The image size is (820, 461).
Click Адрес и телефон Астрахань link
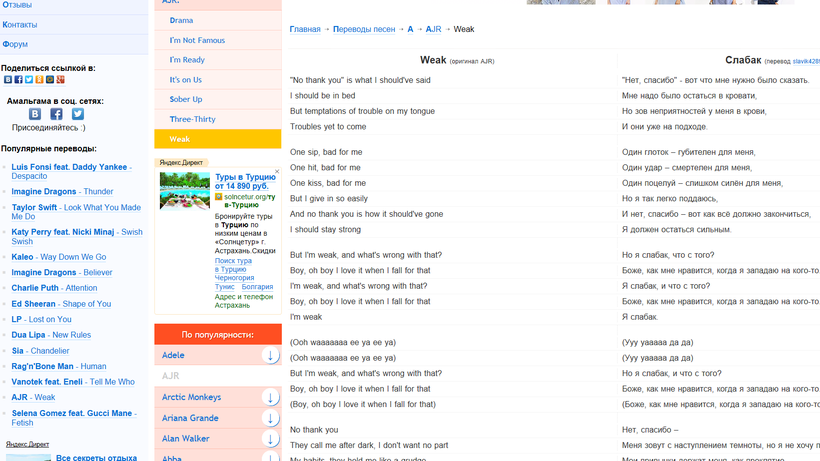click(244, 301)
